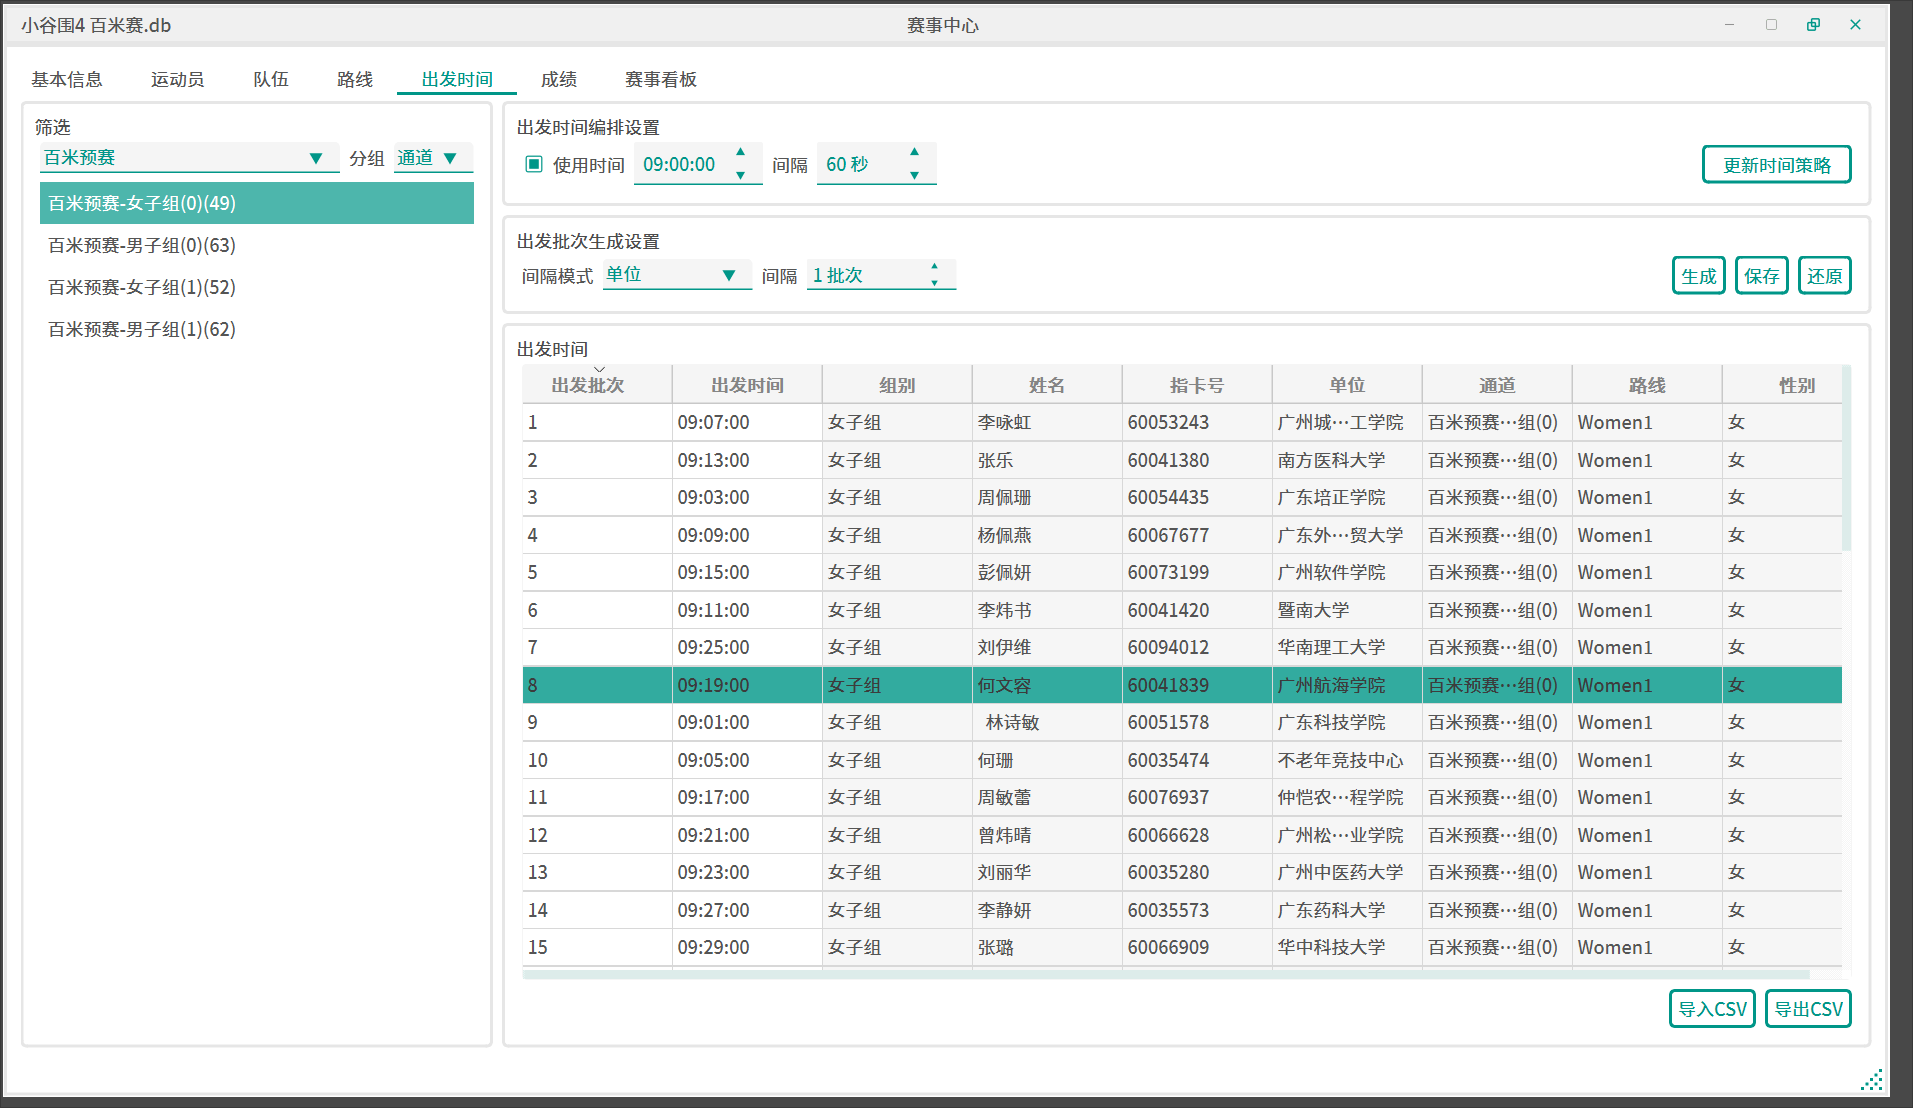Toggle the 使用时间 checkbox
This screenshot has width=1913, height=1108.
pos(534,164)
